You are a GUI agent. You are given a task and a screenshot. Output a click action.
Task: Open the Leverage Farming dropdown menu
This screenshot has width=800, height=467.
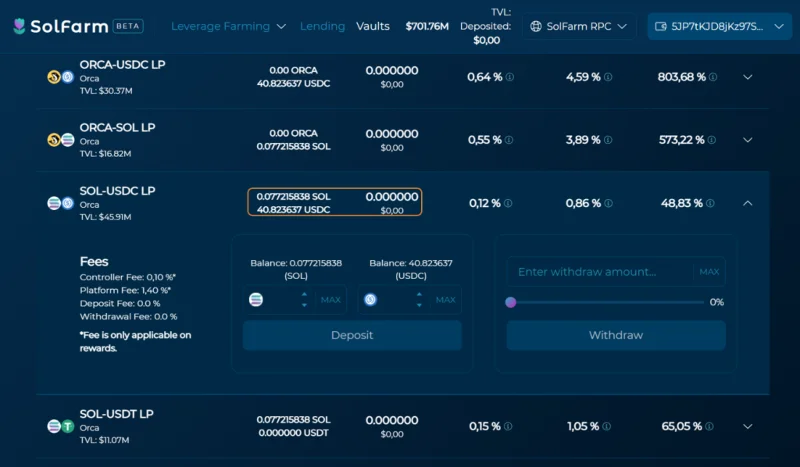pos(228,26)
